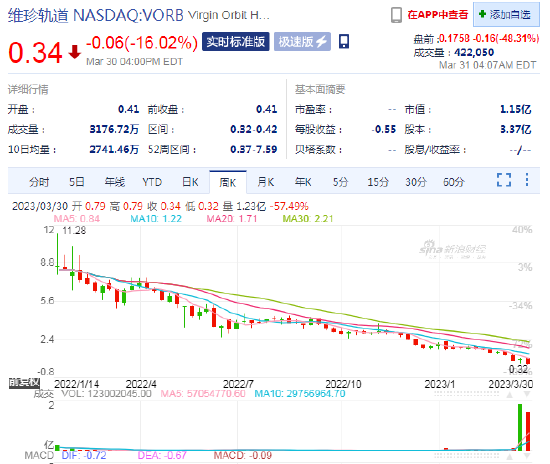Select the 实时标准版 button
Image resolution: width=550 pixels, height=464 pixels.
pyautogui.click(x=235, y=42)
